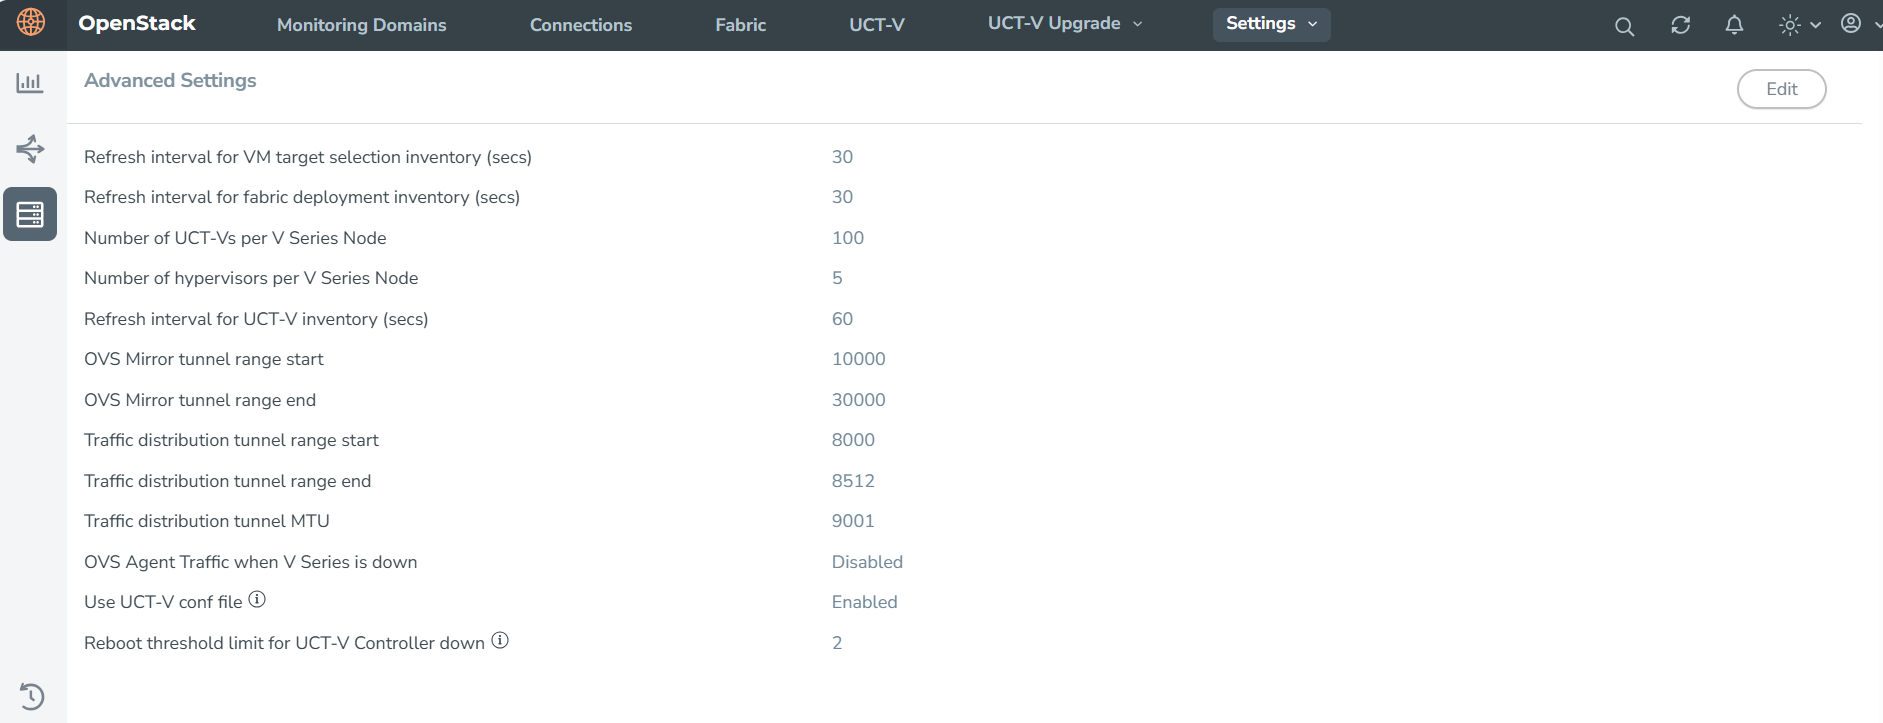Viewport: 1883px width, 723px height.
Task: Click info icon next to Reboot threshold limit
Action: pyautogui.click(x=500, y=640)
